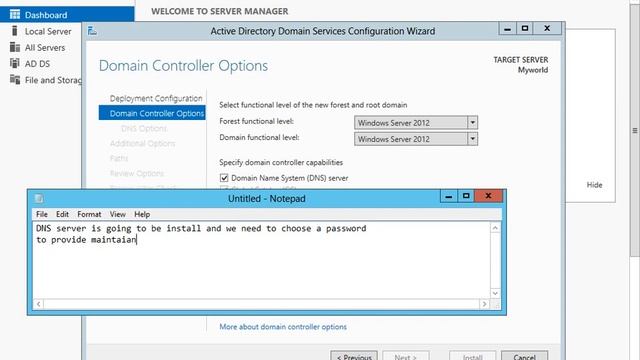Minimize the Notepad window
This screenshot has height=360, width=640.
click(x=449, y=196)
